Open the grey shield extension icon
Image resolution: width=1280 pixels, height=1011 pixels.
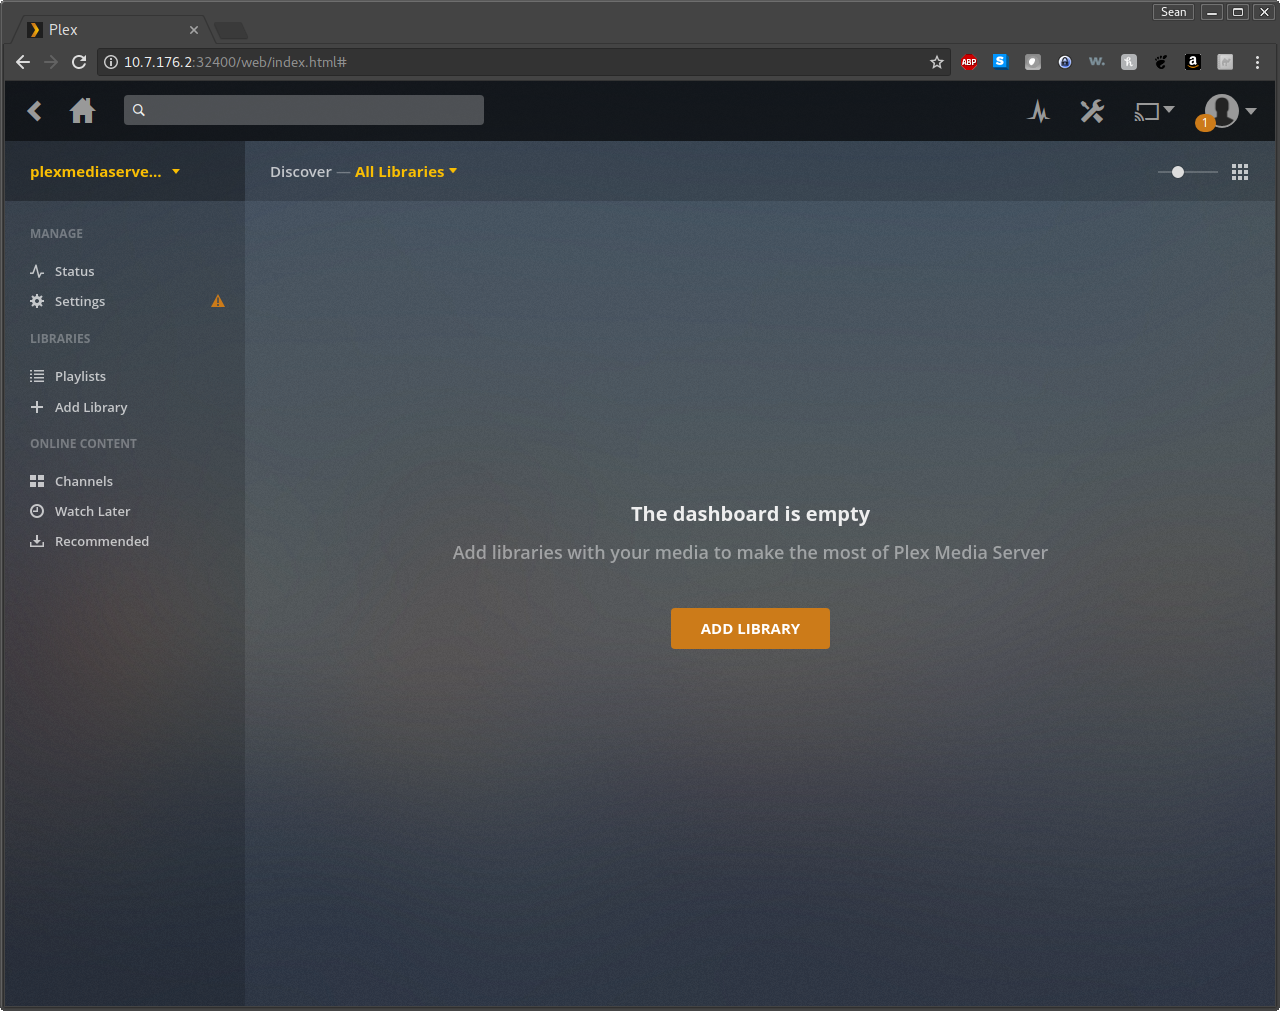(x=1033, y=62)
